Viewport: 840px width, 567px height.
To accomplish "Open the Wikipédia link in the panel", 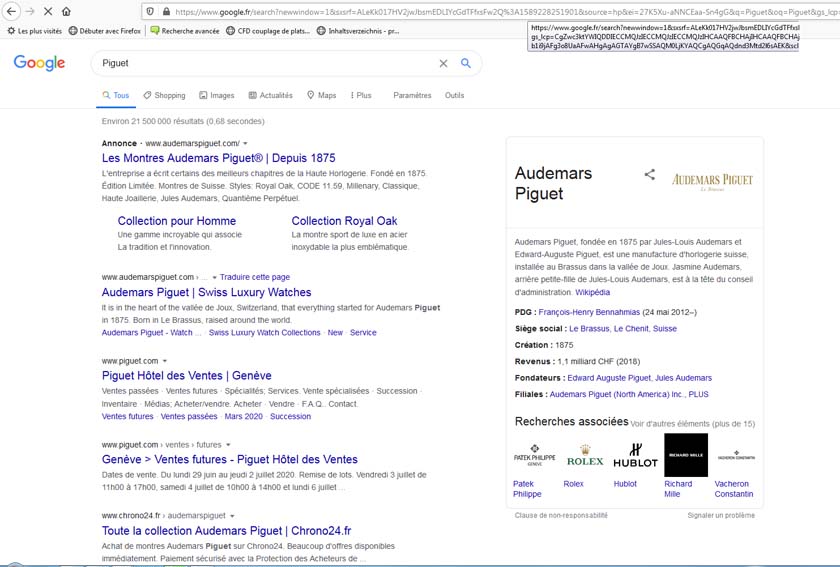I will pyautogui.click(x=592, y=293).
